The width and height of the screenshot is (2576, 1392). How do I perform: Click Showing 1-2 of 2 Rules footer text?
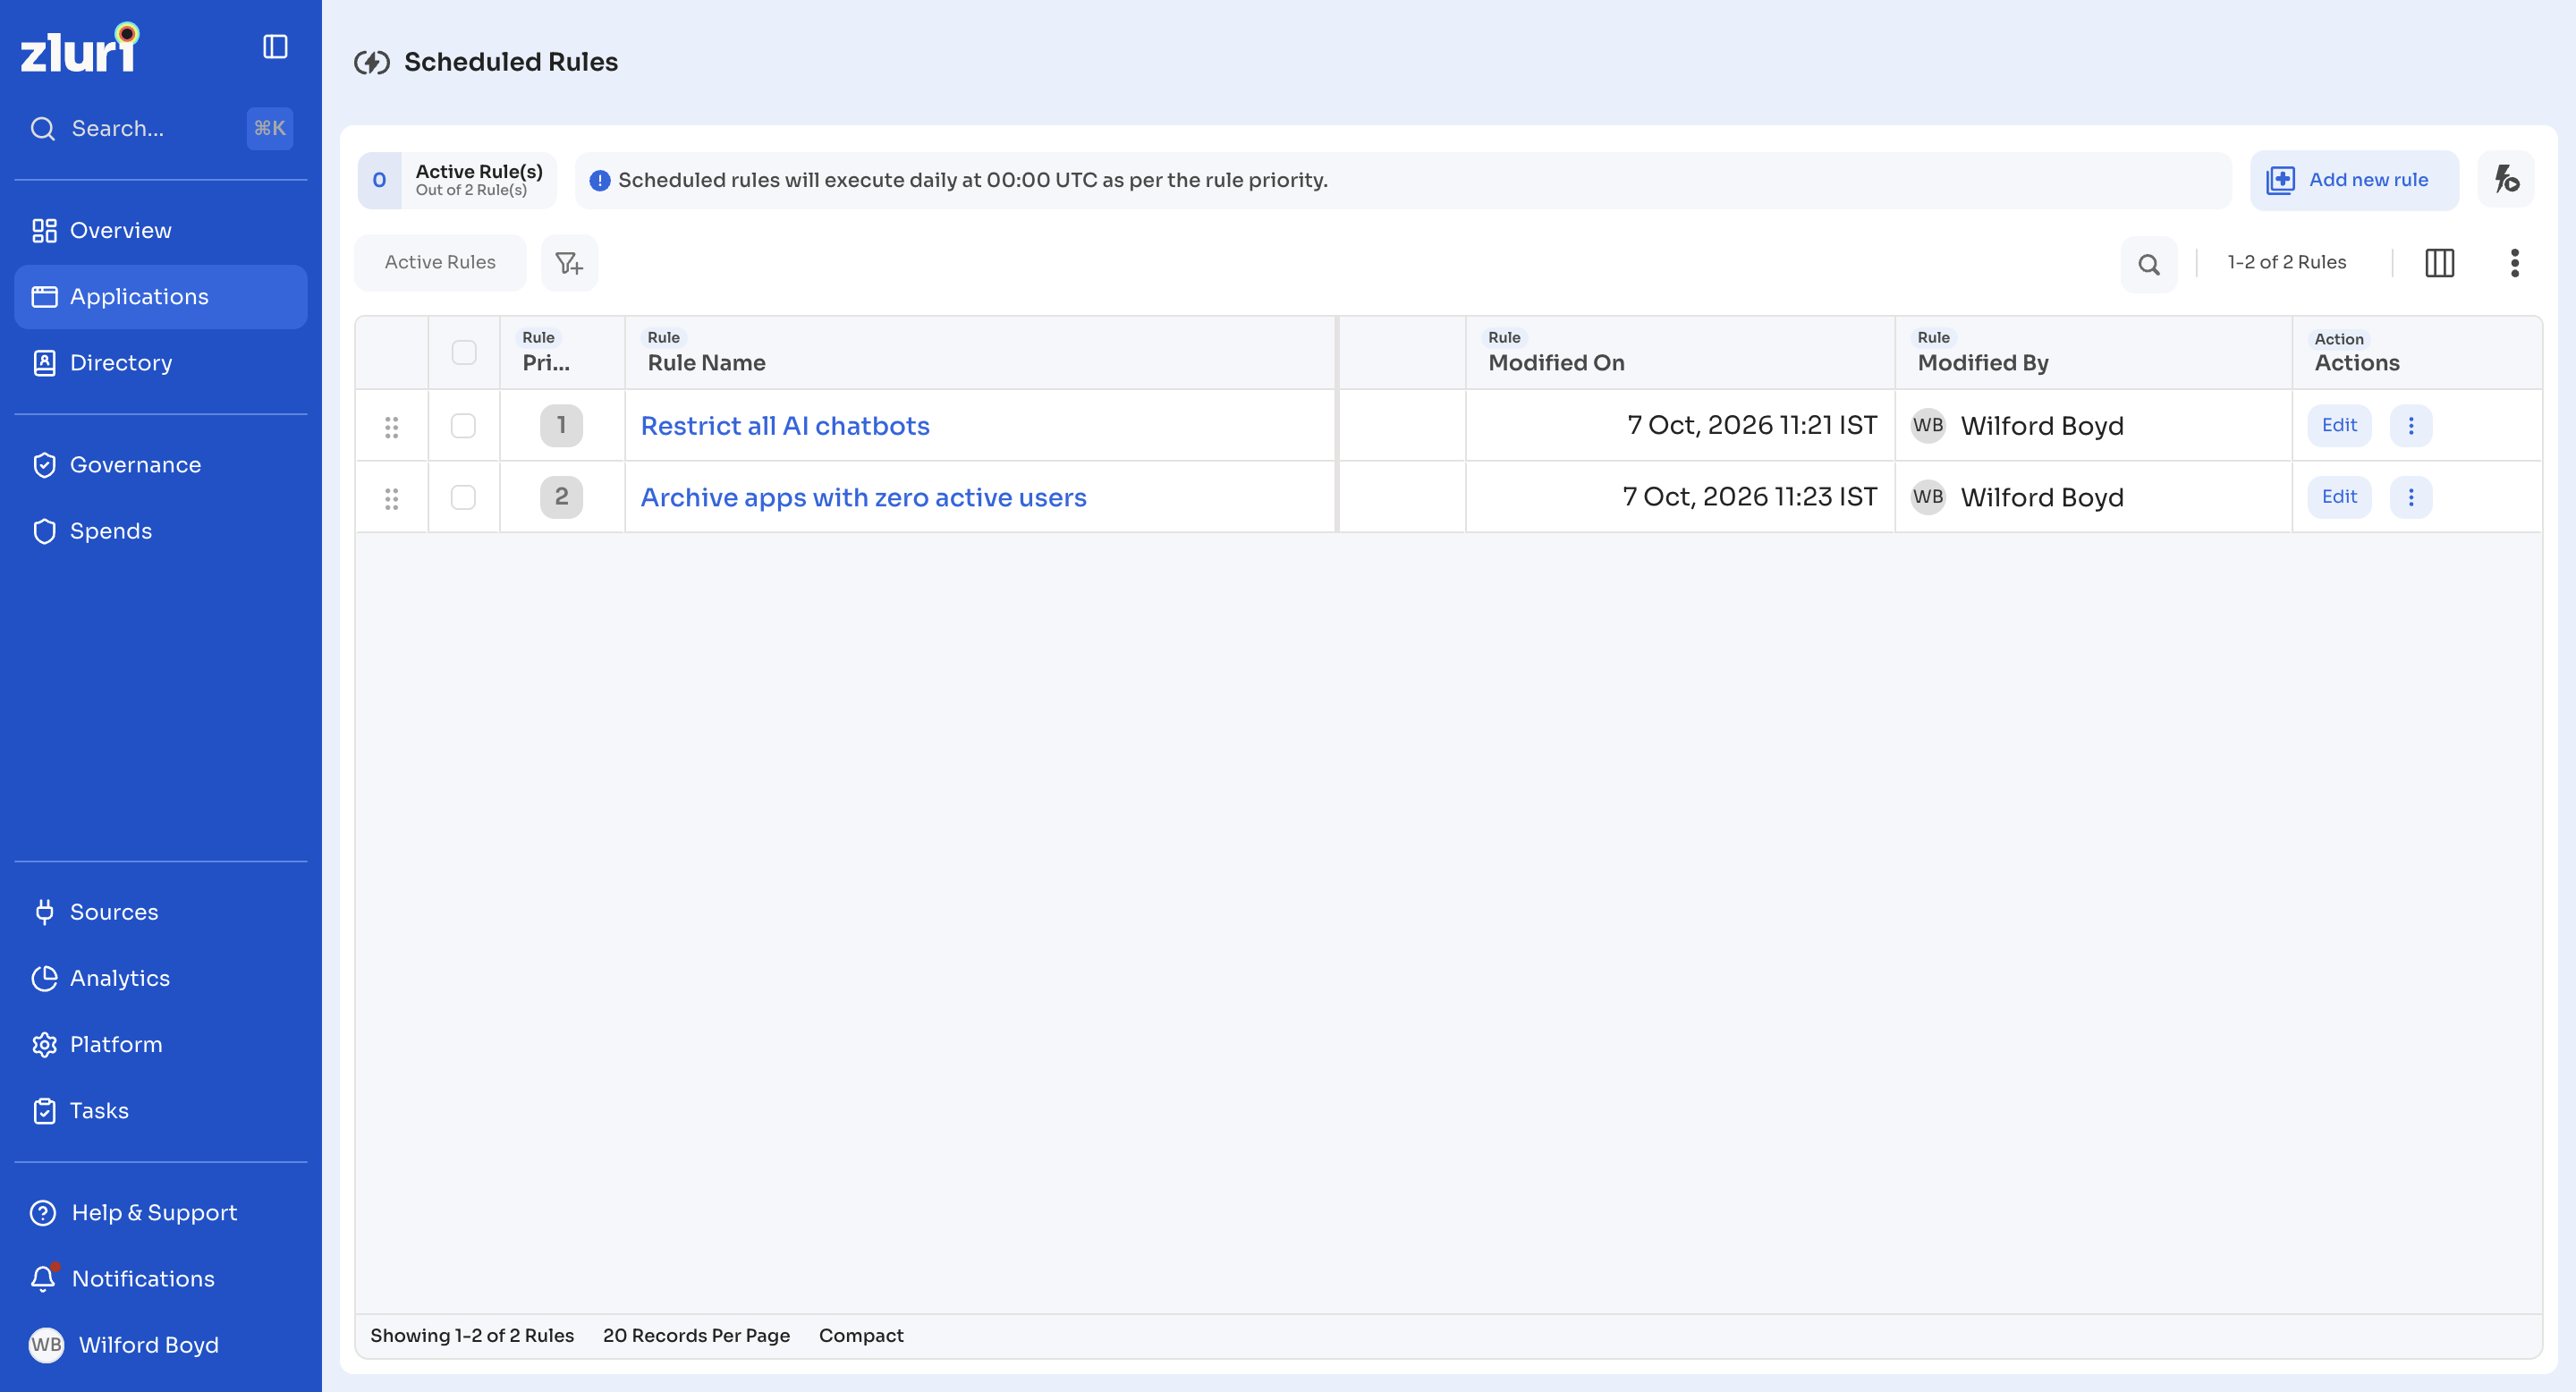click(x=472, y=1335)
